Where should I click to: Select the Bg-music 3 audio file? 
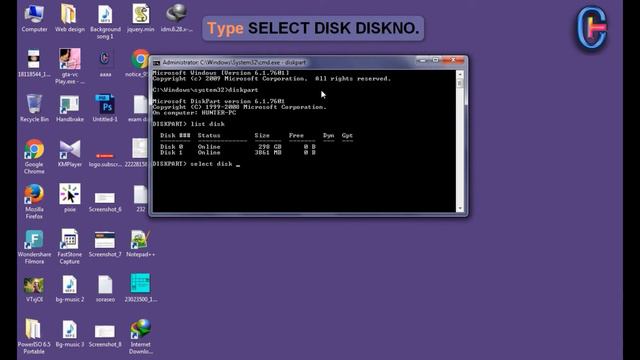(x=69, y=333)
